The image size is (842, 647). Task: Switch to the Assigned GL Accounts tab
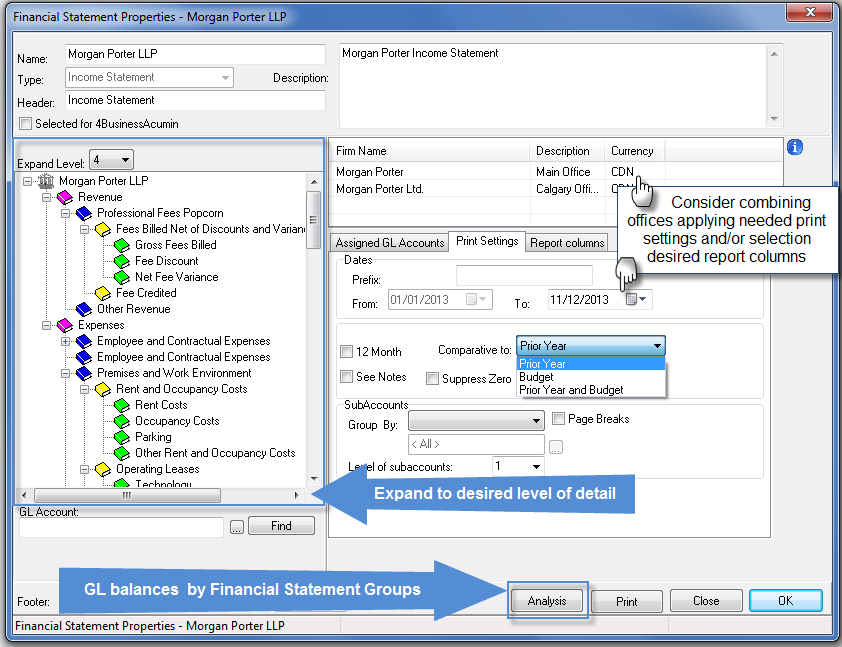[389, 243]
